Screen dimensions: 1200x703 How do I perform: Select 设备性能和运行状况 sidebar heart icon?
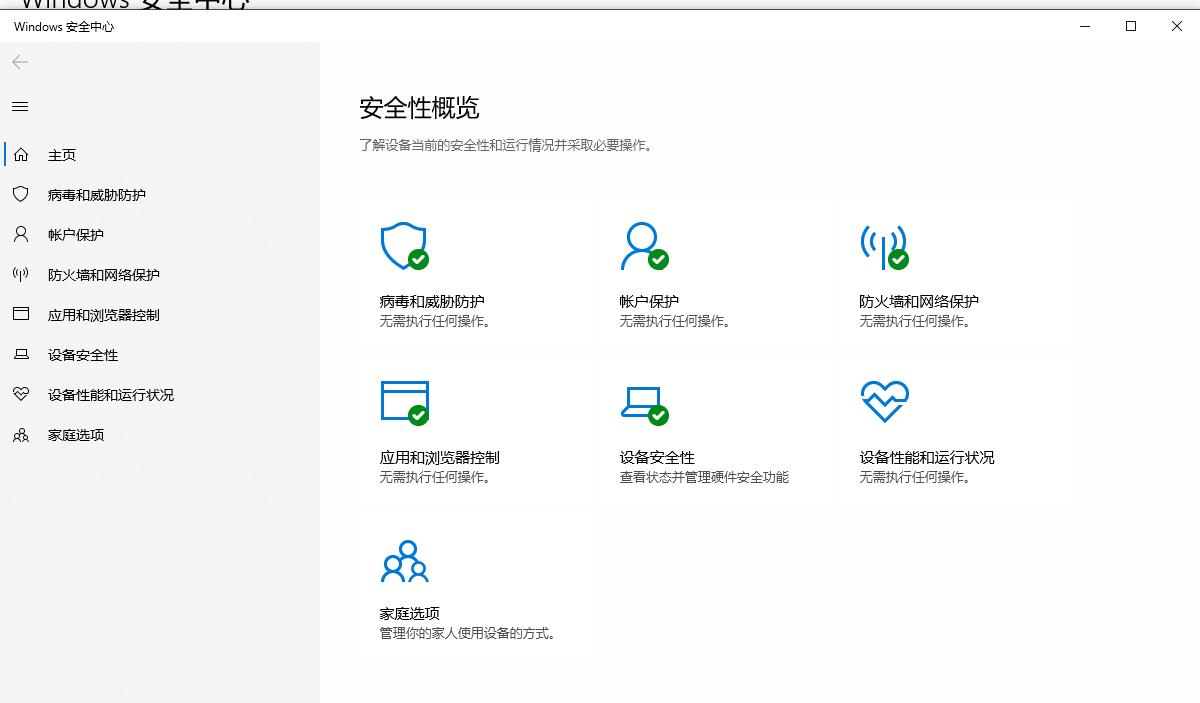[20, 395]
